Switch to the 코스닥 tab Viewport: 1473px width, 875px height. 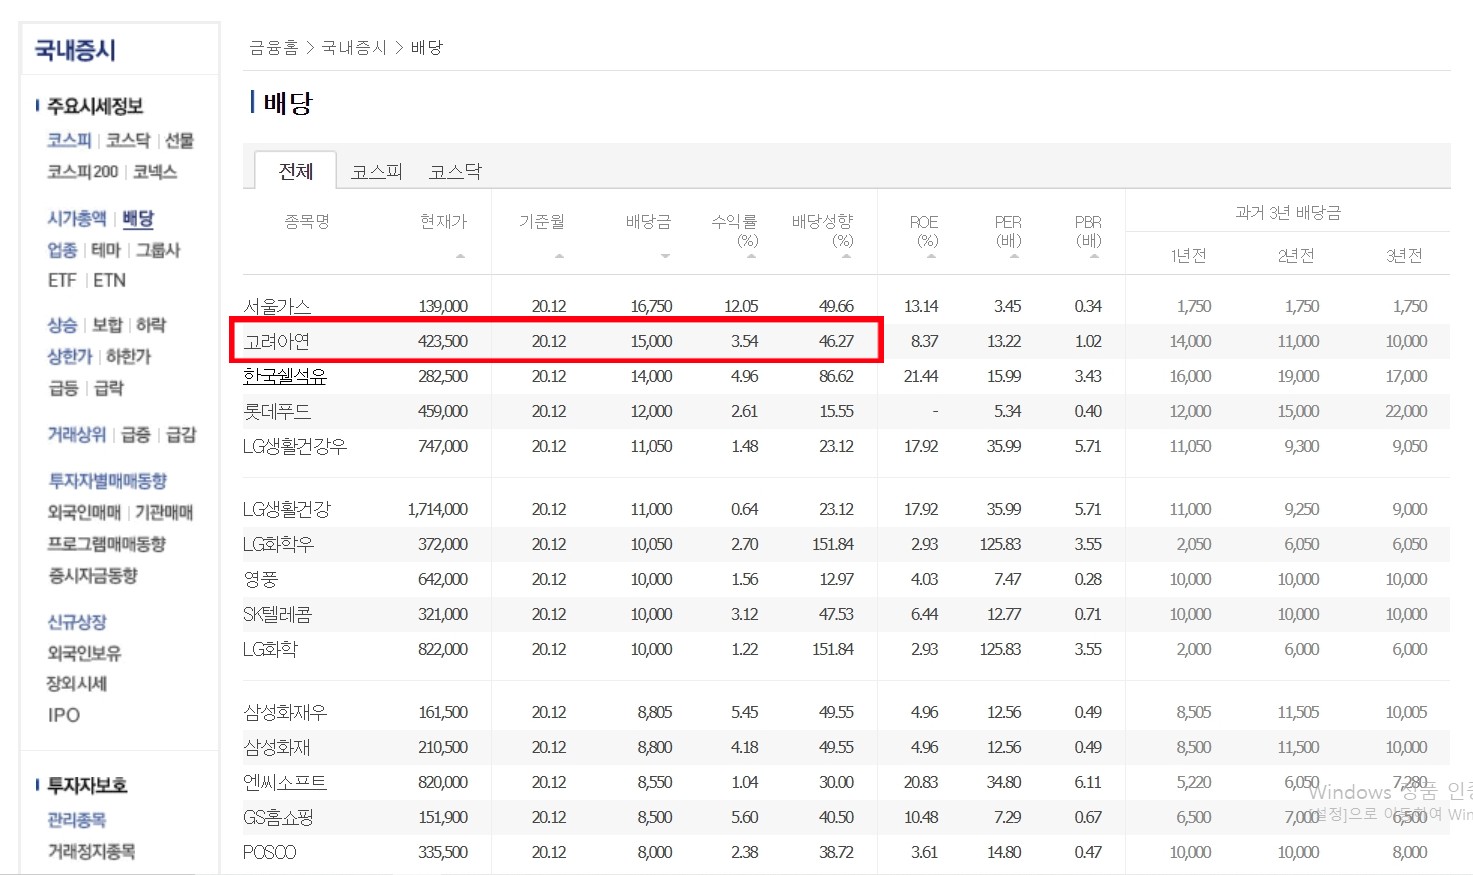(455, 170)
